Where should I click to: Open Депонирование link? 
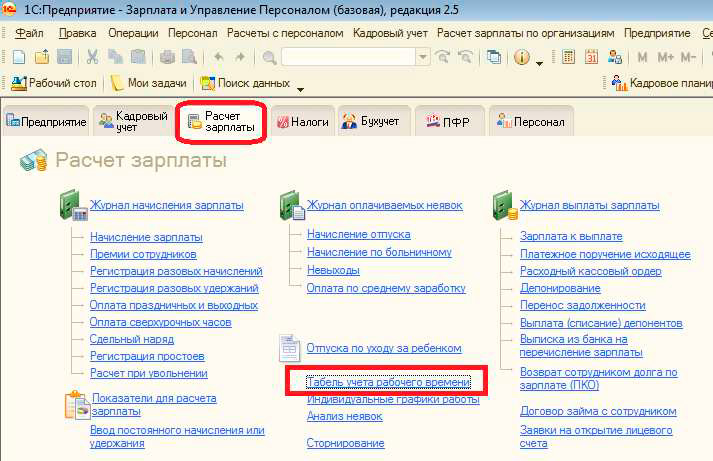click(560, 288)
